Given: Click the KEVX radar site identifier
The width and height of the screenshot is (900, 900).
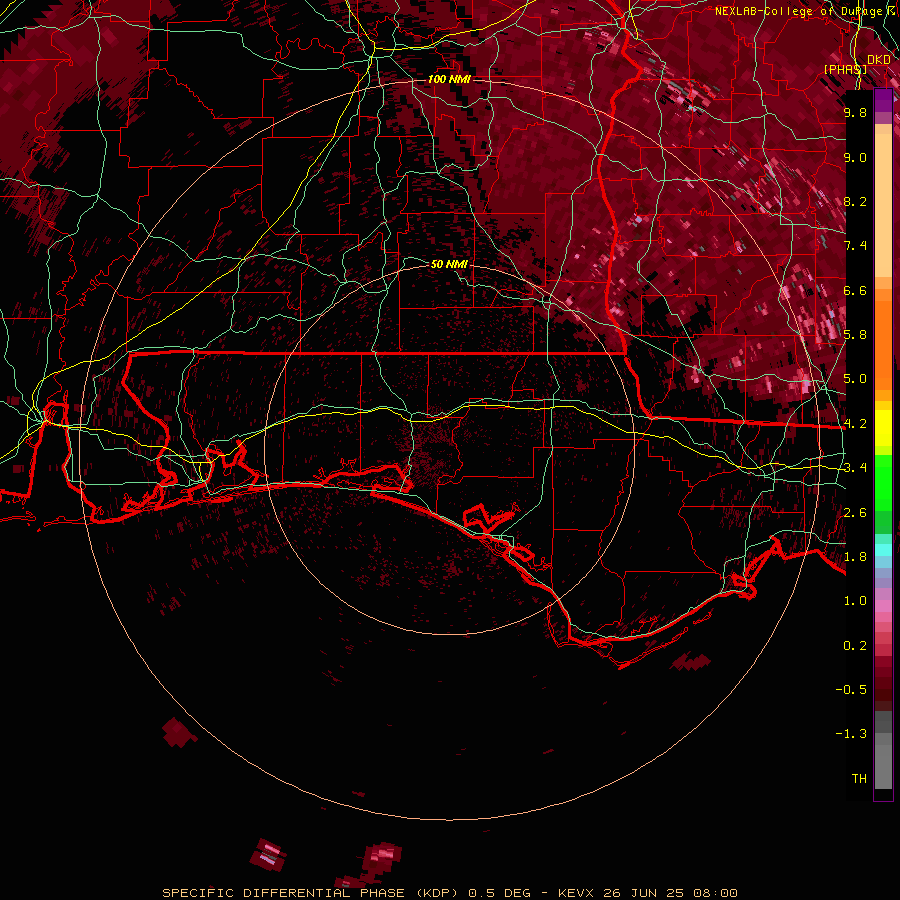Looking at the screenshot, I should [x=577, y=893].
